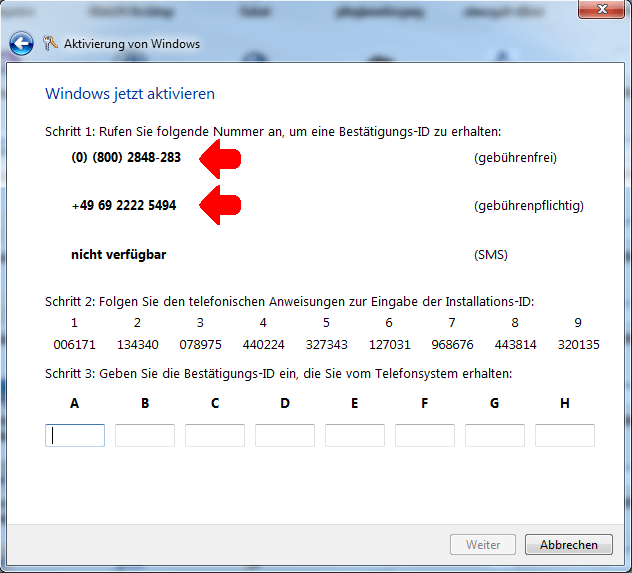632x573 pixels.
Task: Click the disabled Weiter button
Action: [x=483, y=545]
